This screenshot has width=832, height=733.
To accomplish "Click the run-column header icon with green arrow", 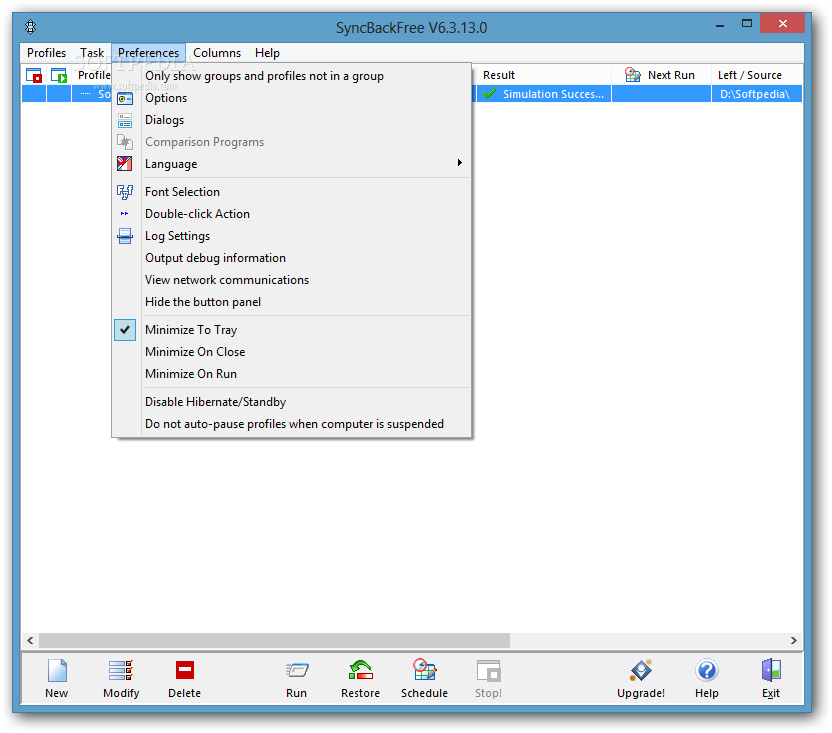I will click(x=59, y=75).
